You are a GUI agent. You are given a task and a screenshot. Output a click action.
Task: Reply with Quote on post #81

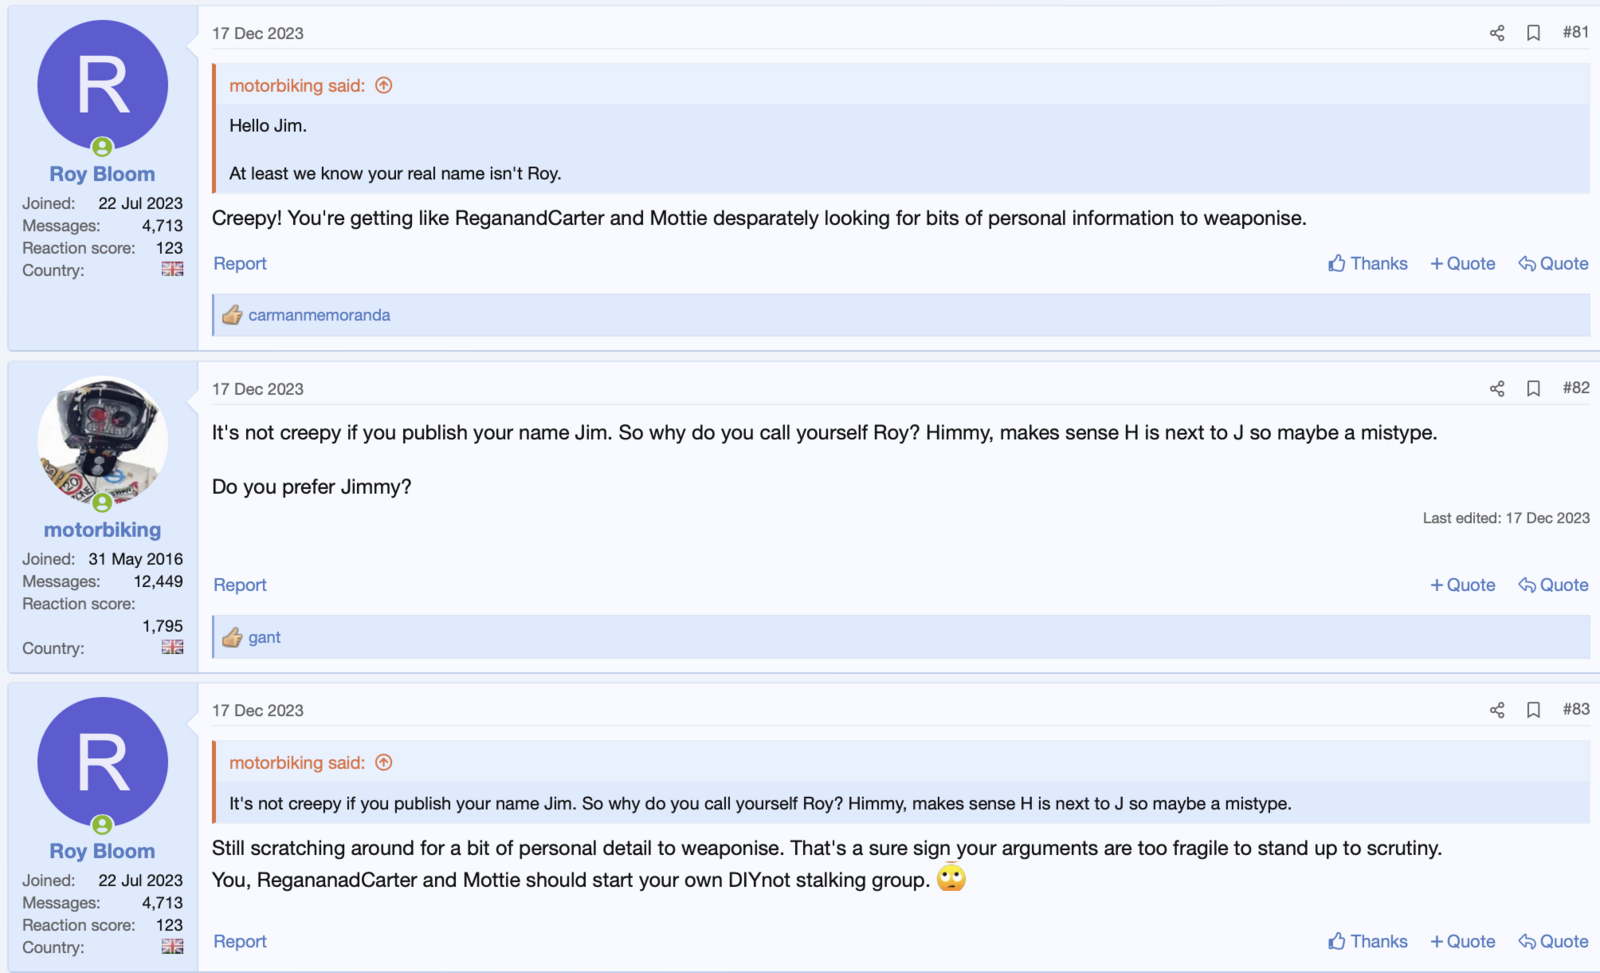click(1553, 264)
